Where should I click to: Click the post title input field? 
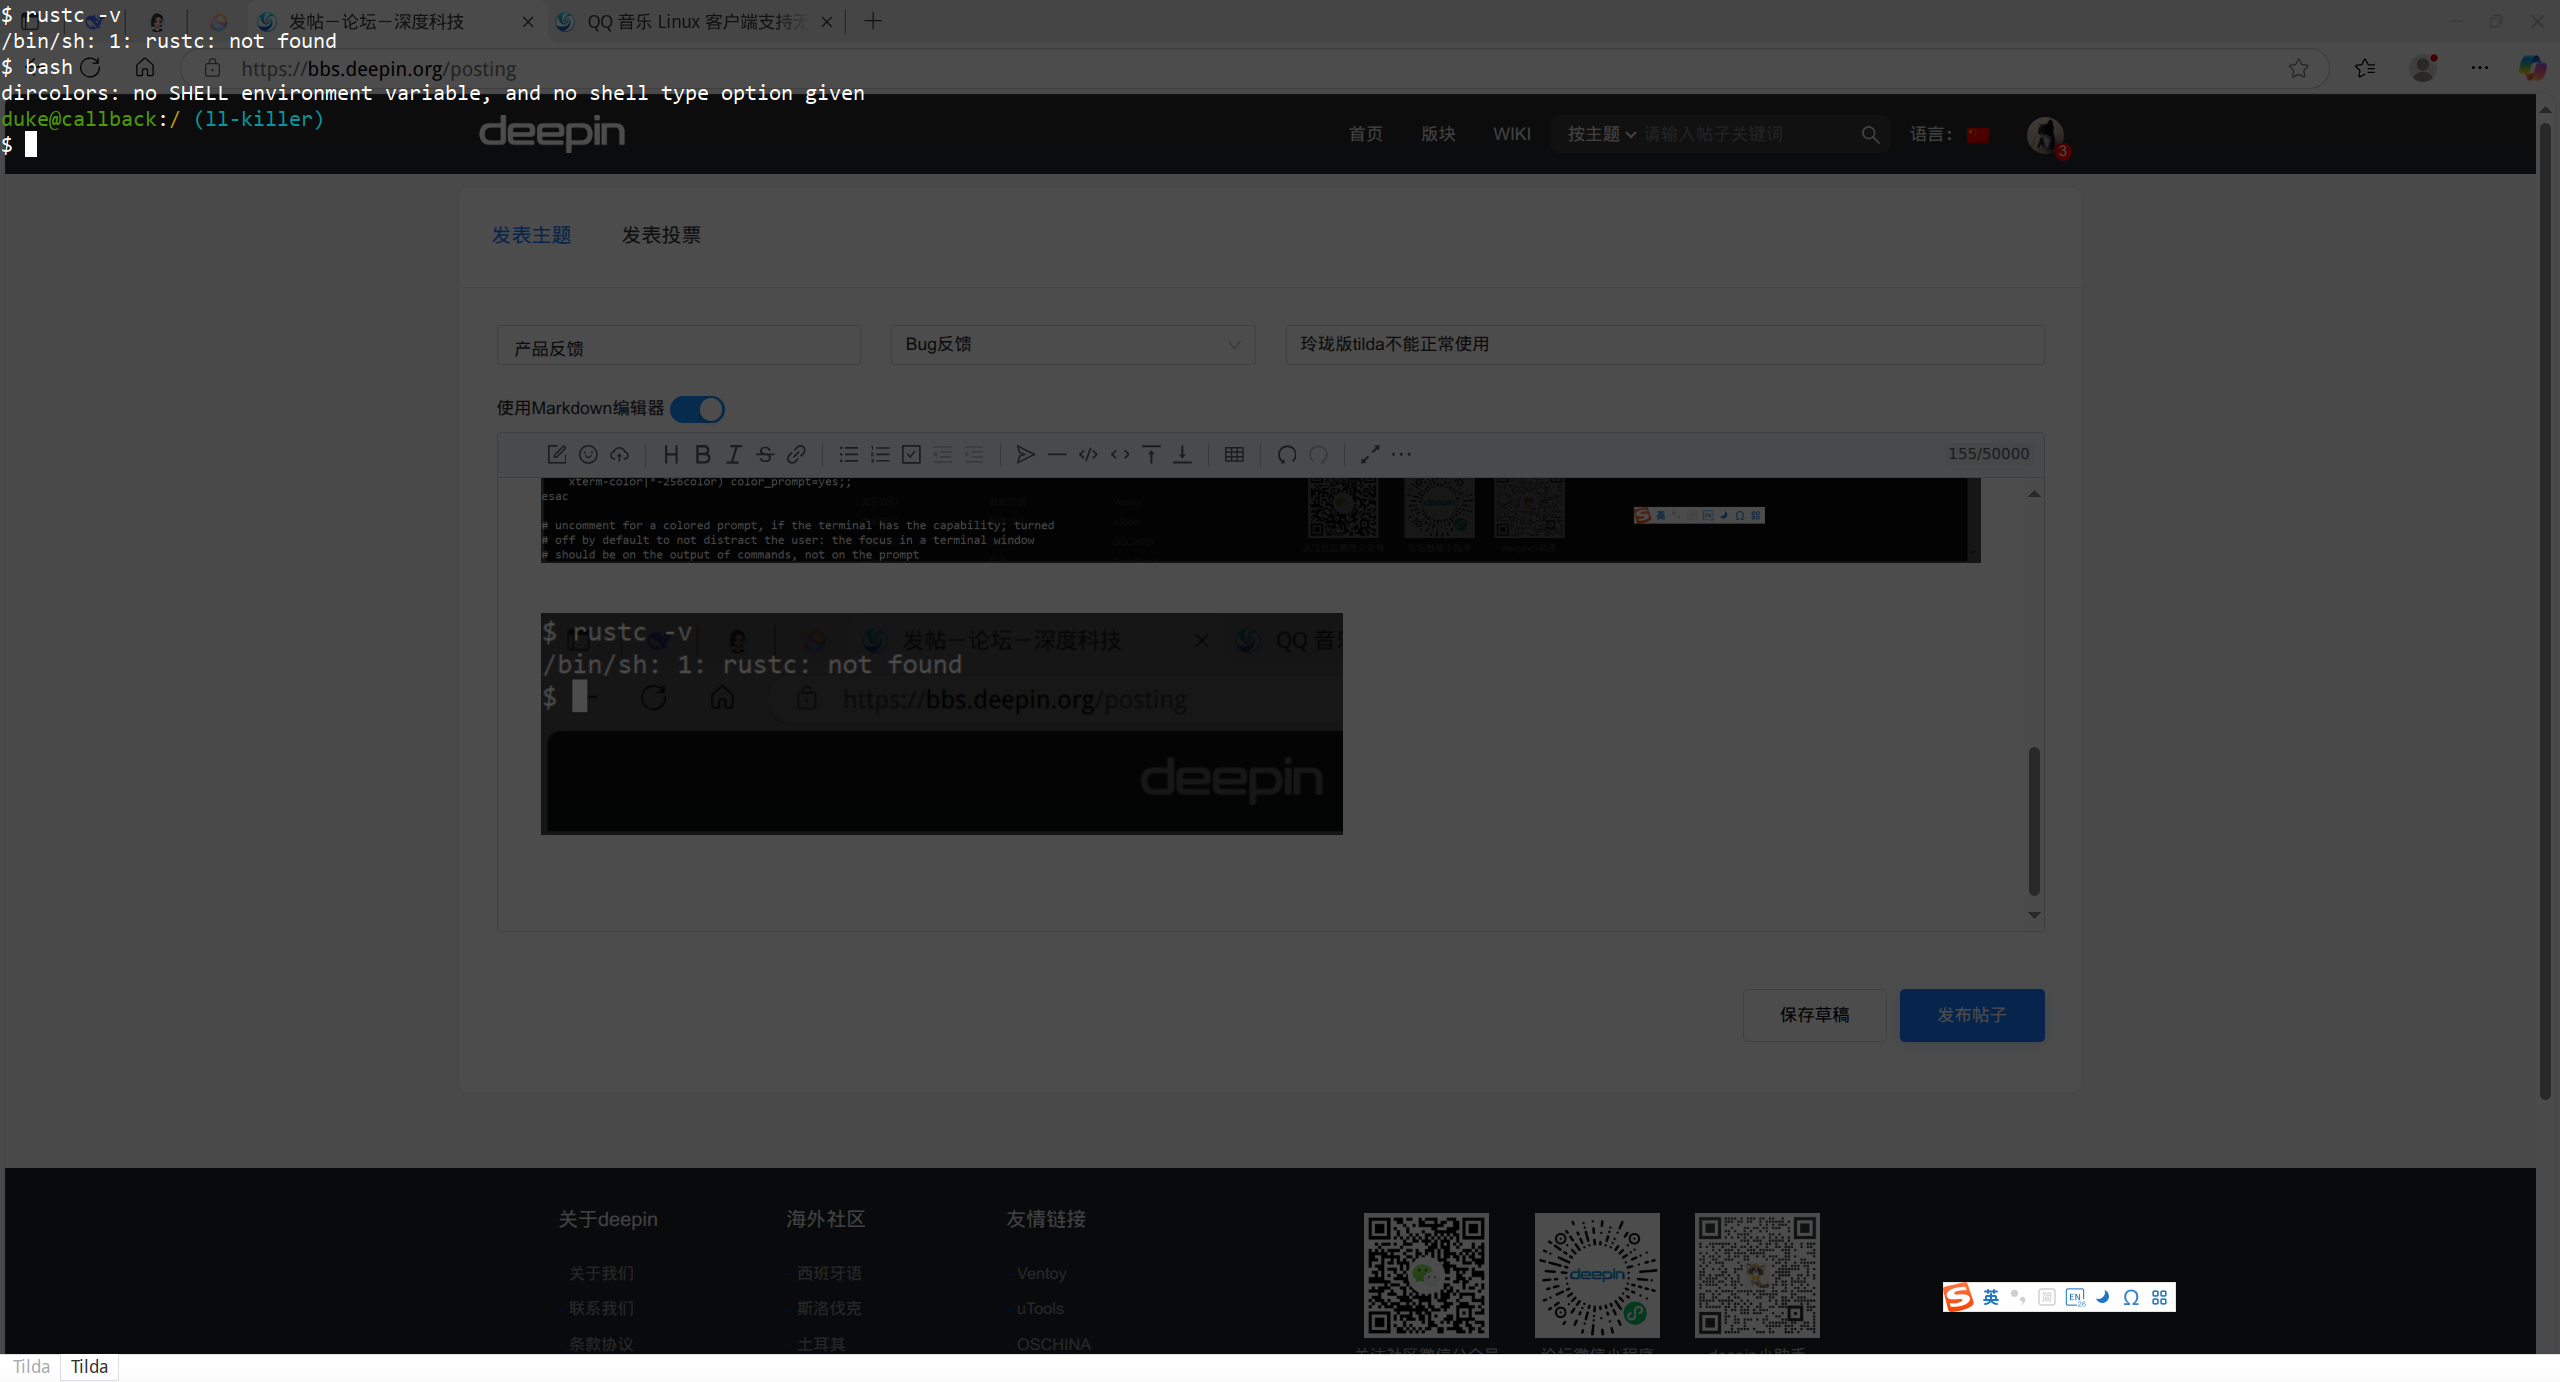pos(1665,344)
